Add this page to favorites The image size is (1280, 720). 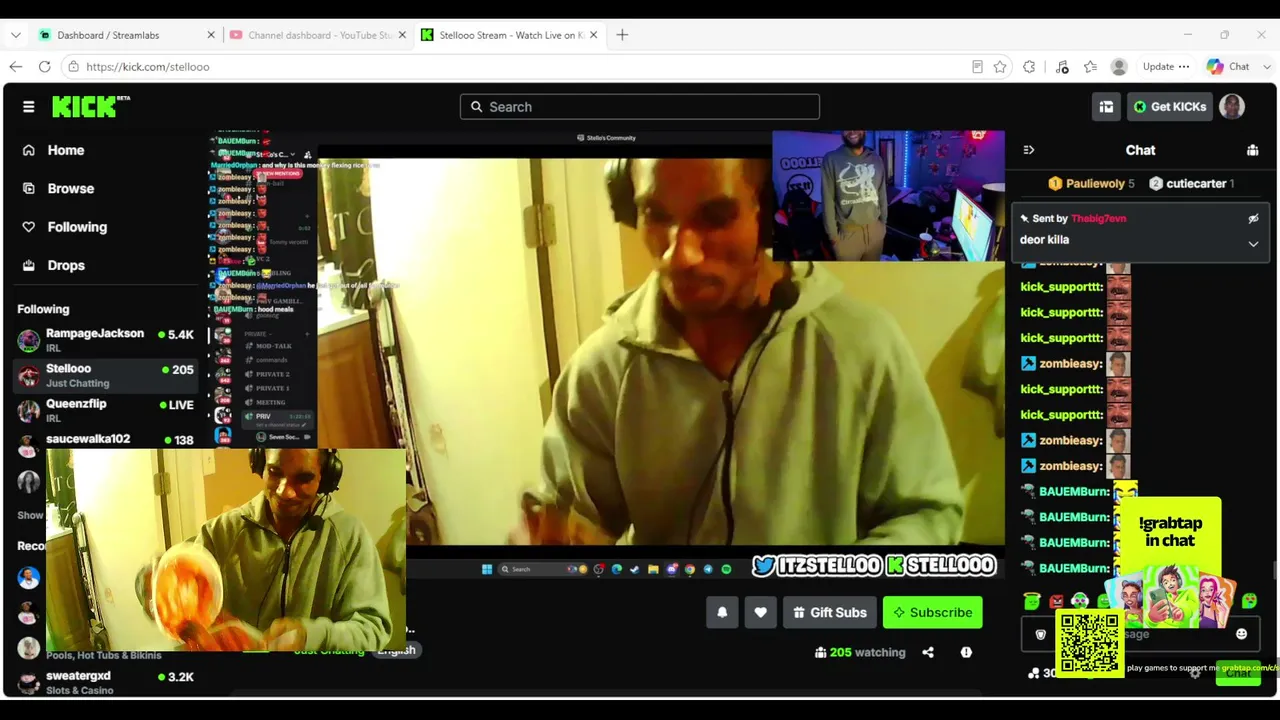click(1000, 67)
